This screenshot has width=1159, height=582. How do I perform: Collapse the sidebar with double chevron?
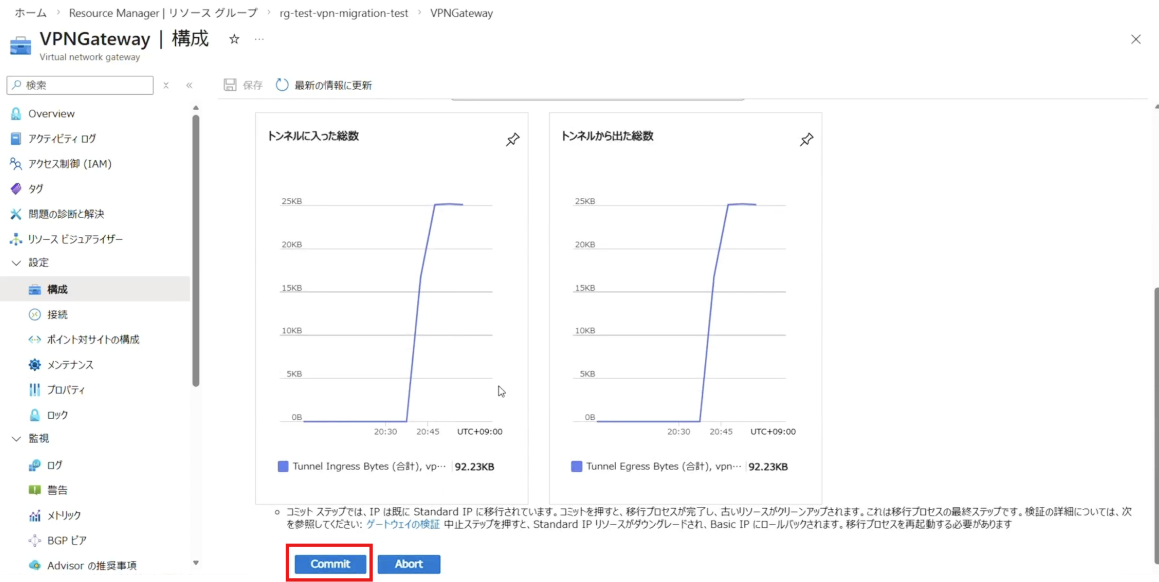(189, 85)
